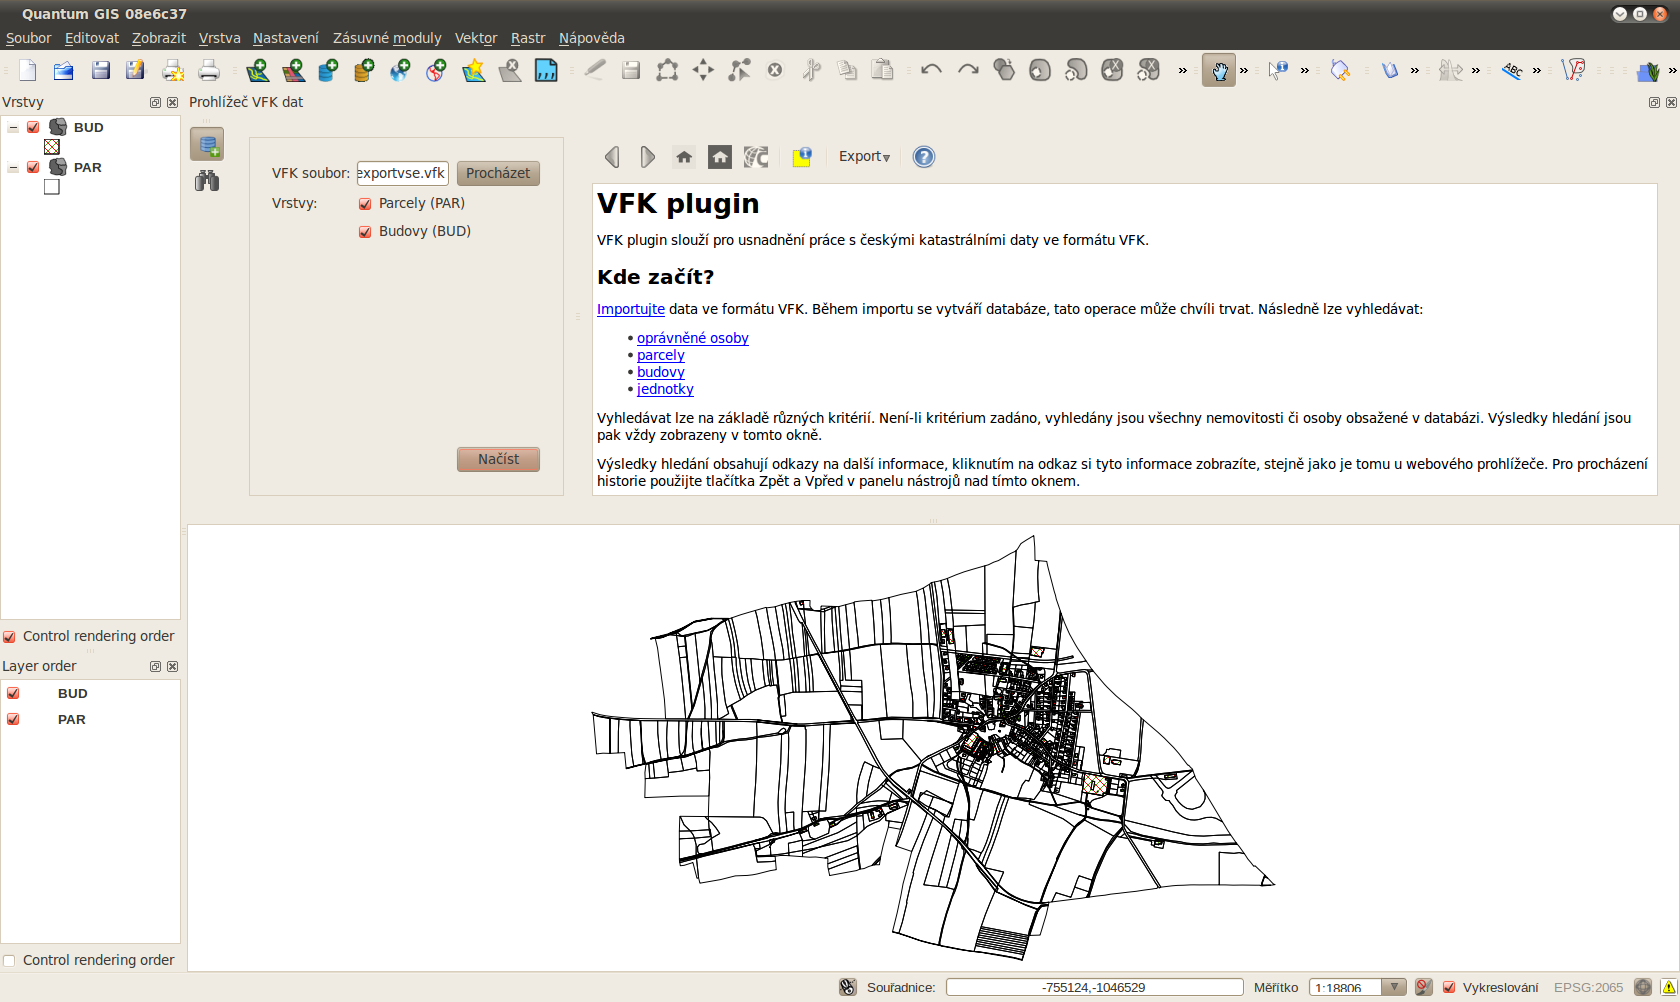The image size is (1680, 1002).
Task: Toggle the Vykreslování rendering checkbox
Action: tap(1449, 988)
